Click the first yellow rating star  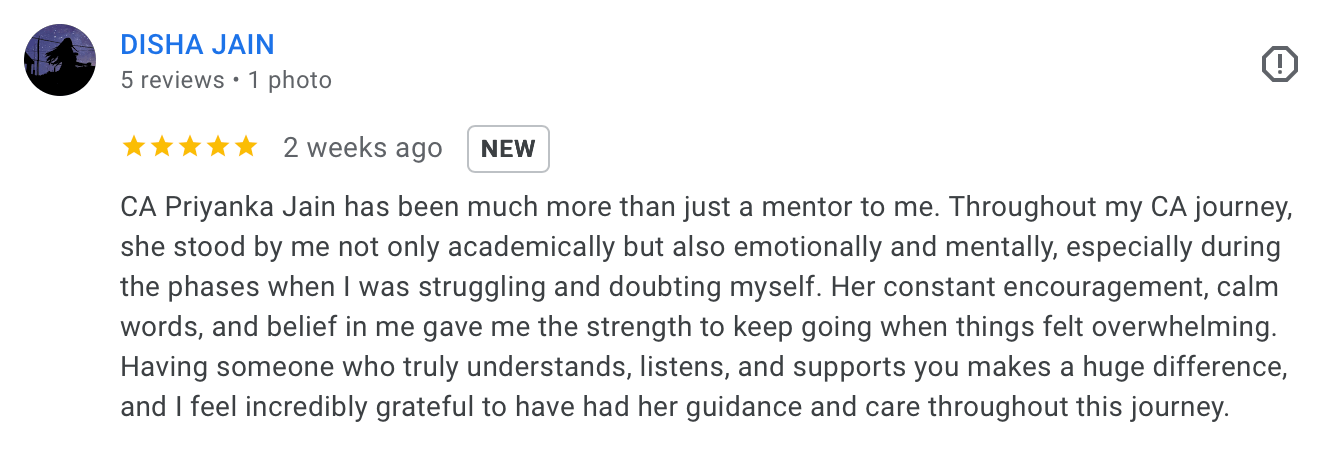pos(133,148)
